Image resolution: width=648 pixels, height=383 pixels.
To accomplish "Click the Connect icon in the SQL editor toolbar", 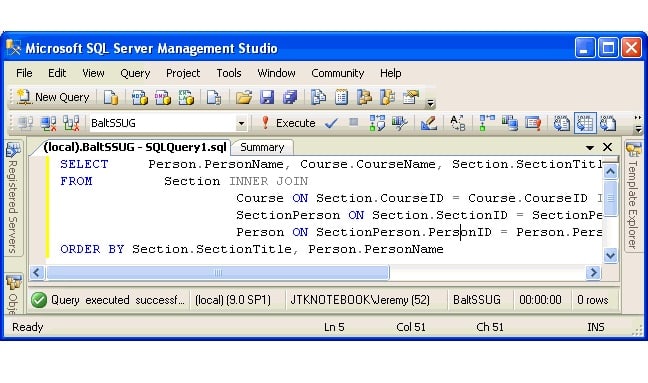I will click(x=25, y=123).
